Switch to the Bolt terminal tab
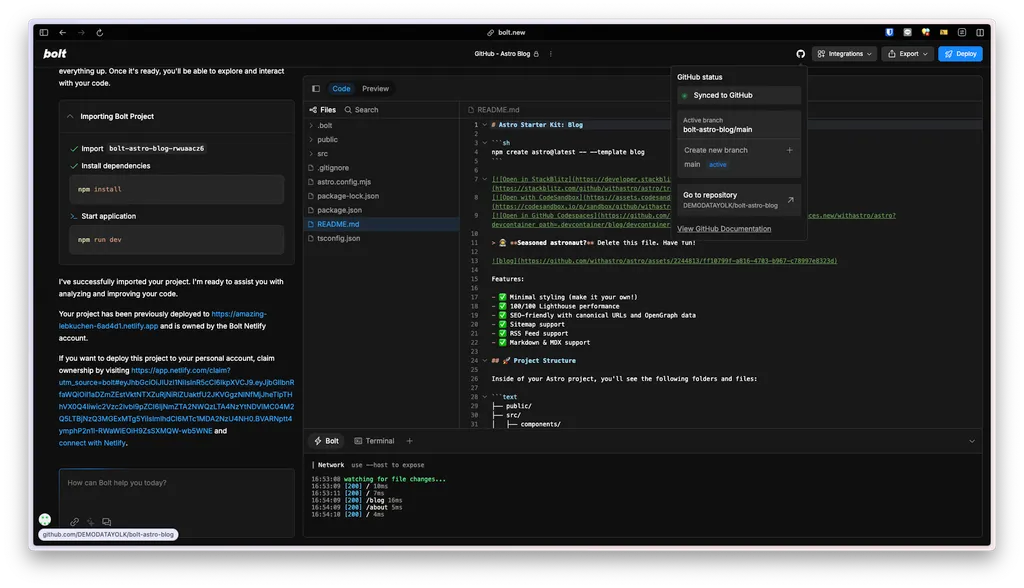Screen dimensions: 1024x588 pos(327,441)
